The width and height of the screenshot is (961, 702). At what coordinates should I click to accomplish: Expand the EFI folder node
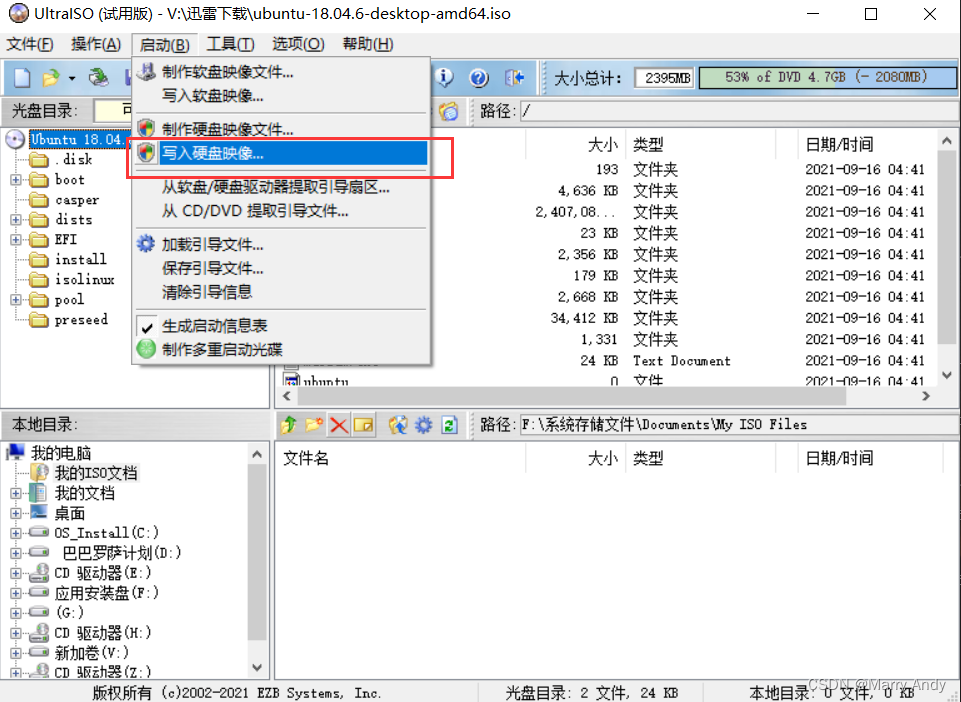click(x=15, y=240)
